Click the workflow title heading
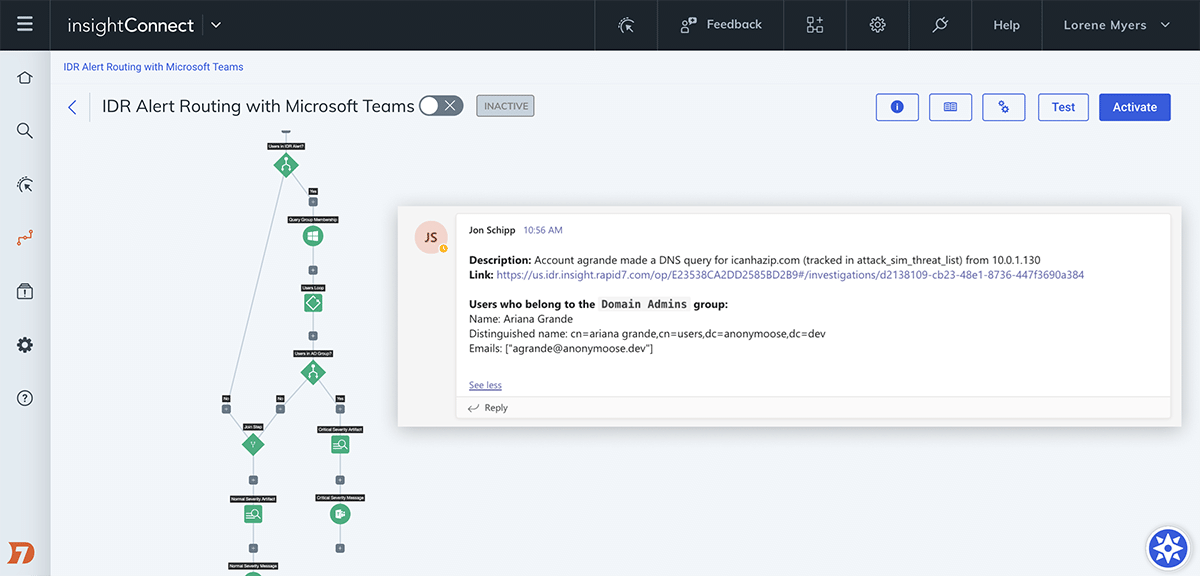1200x576 pixels. [258, 106]
